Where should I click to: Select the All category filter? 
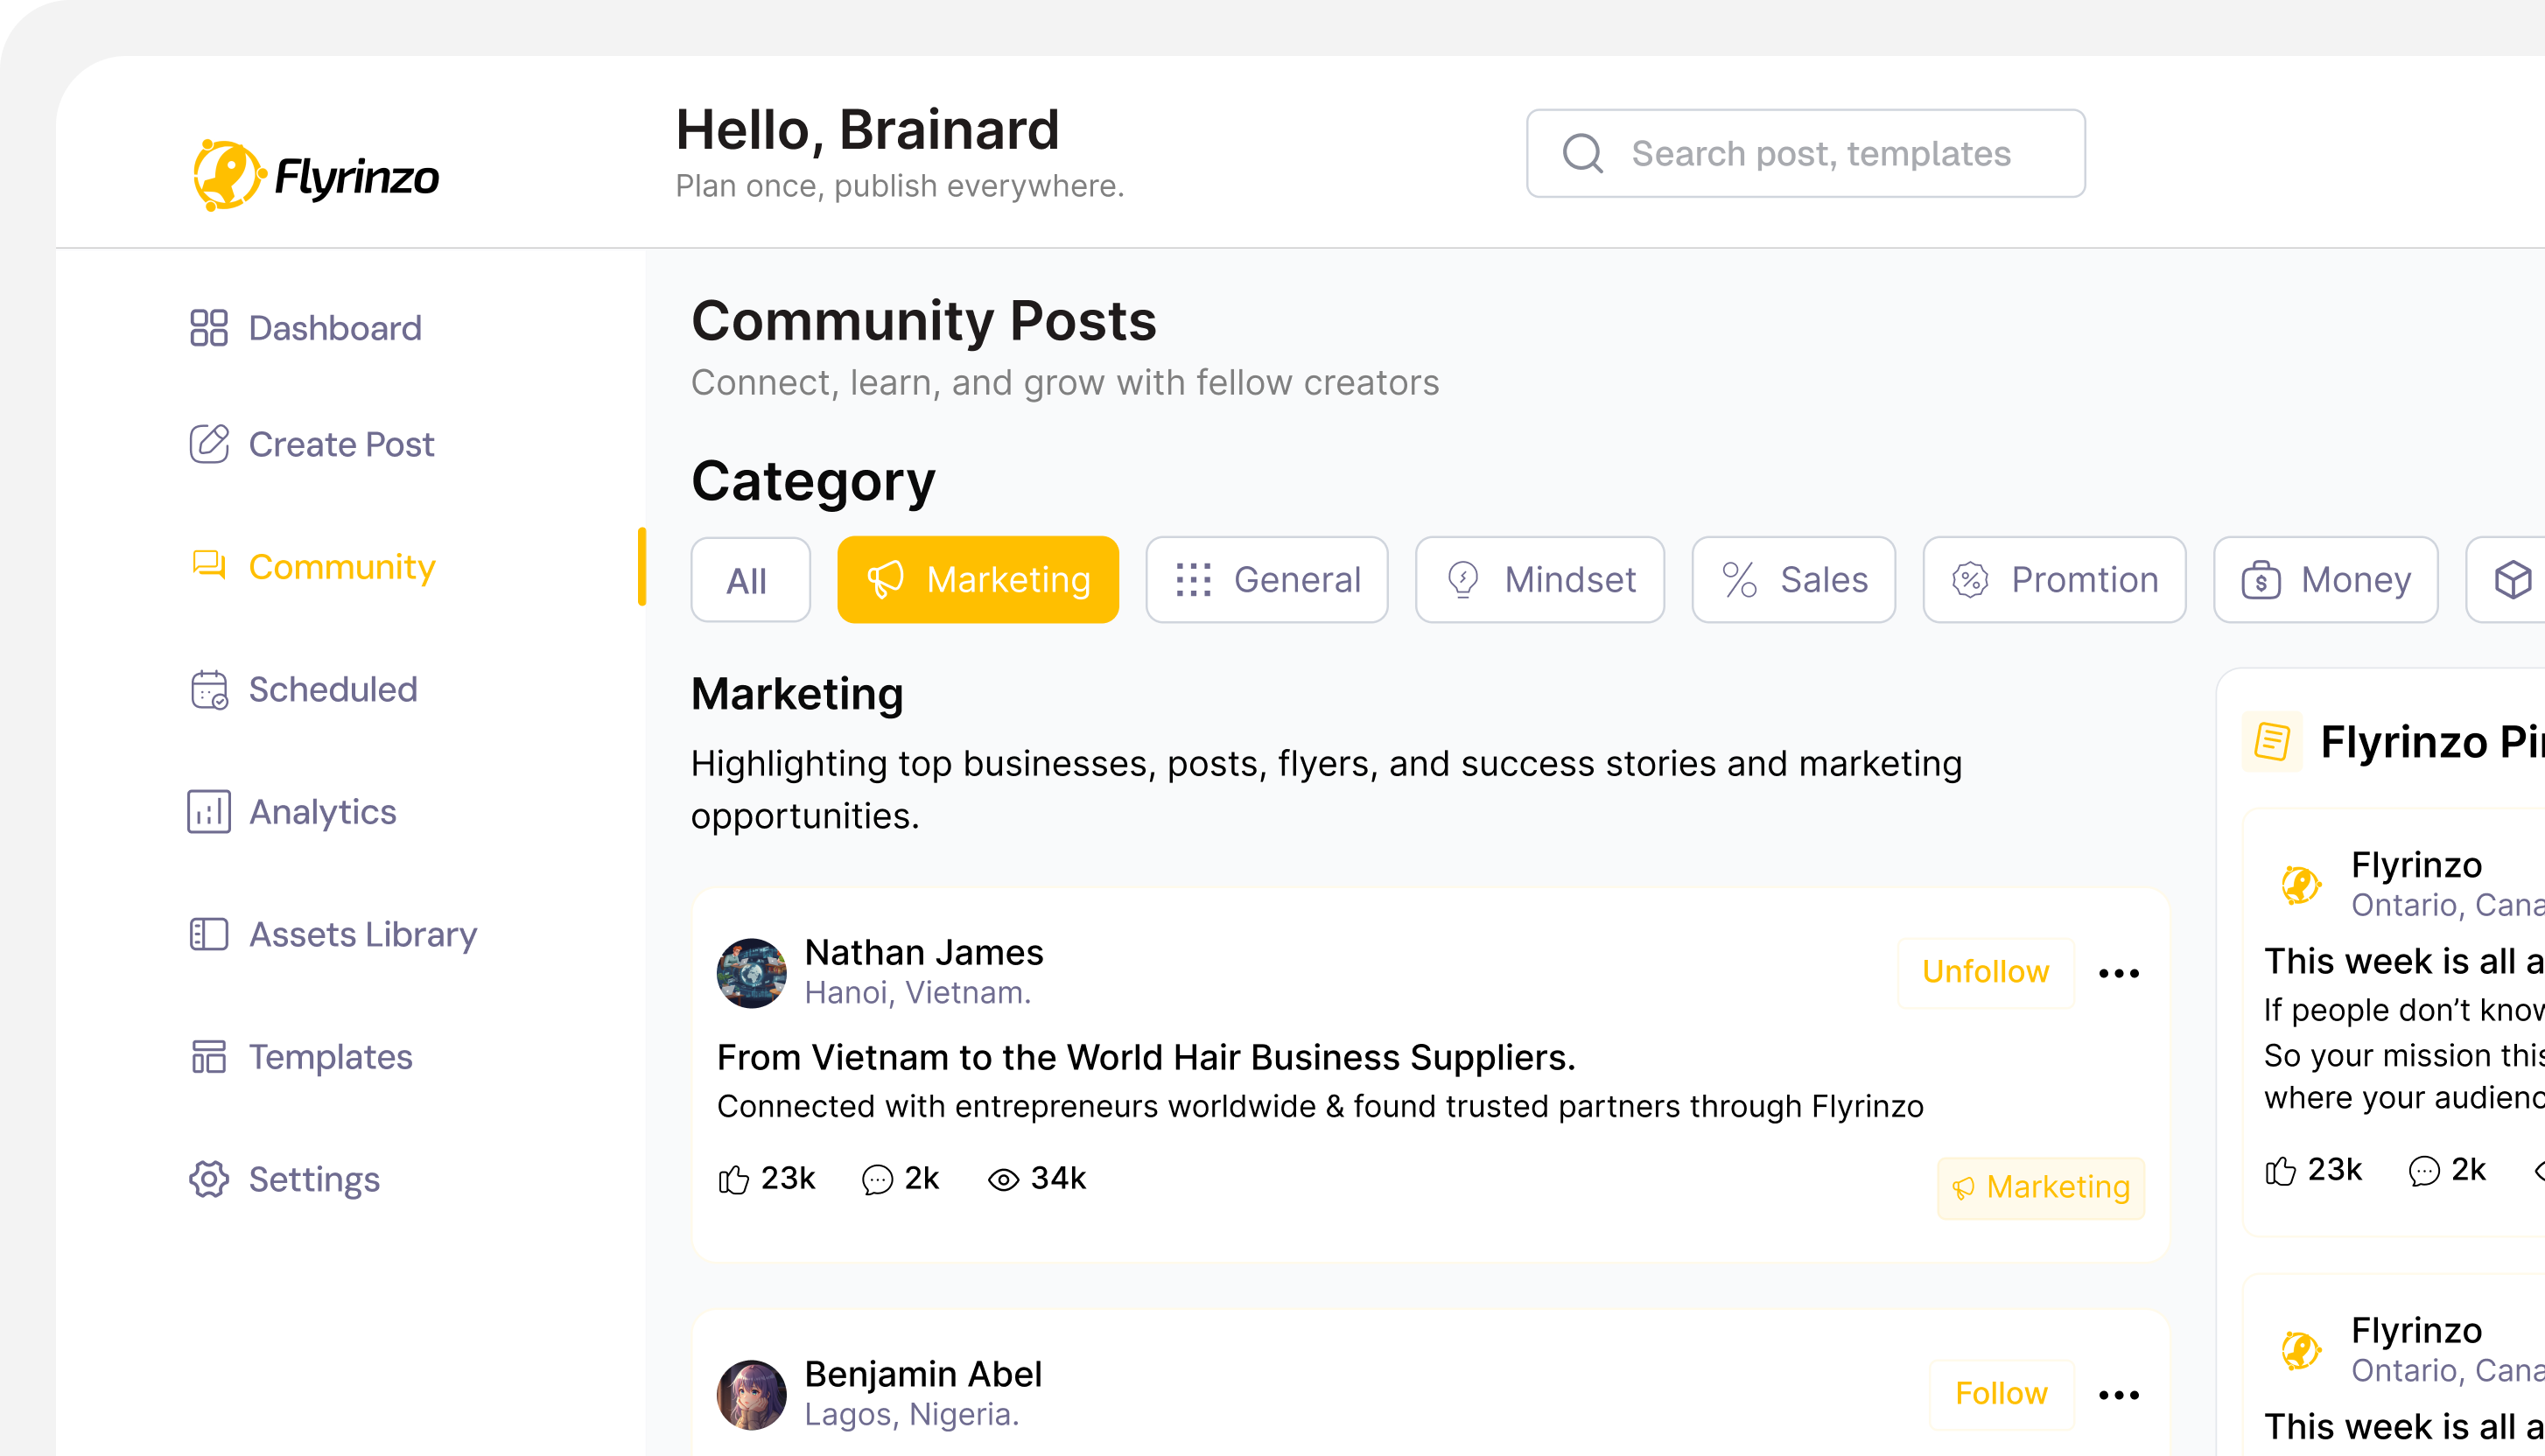tap(750, 579)
